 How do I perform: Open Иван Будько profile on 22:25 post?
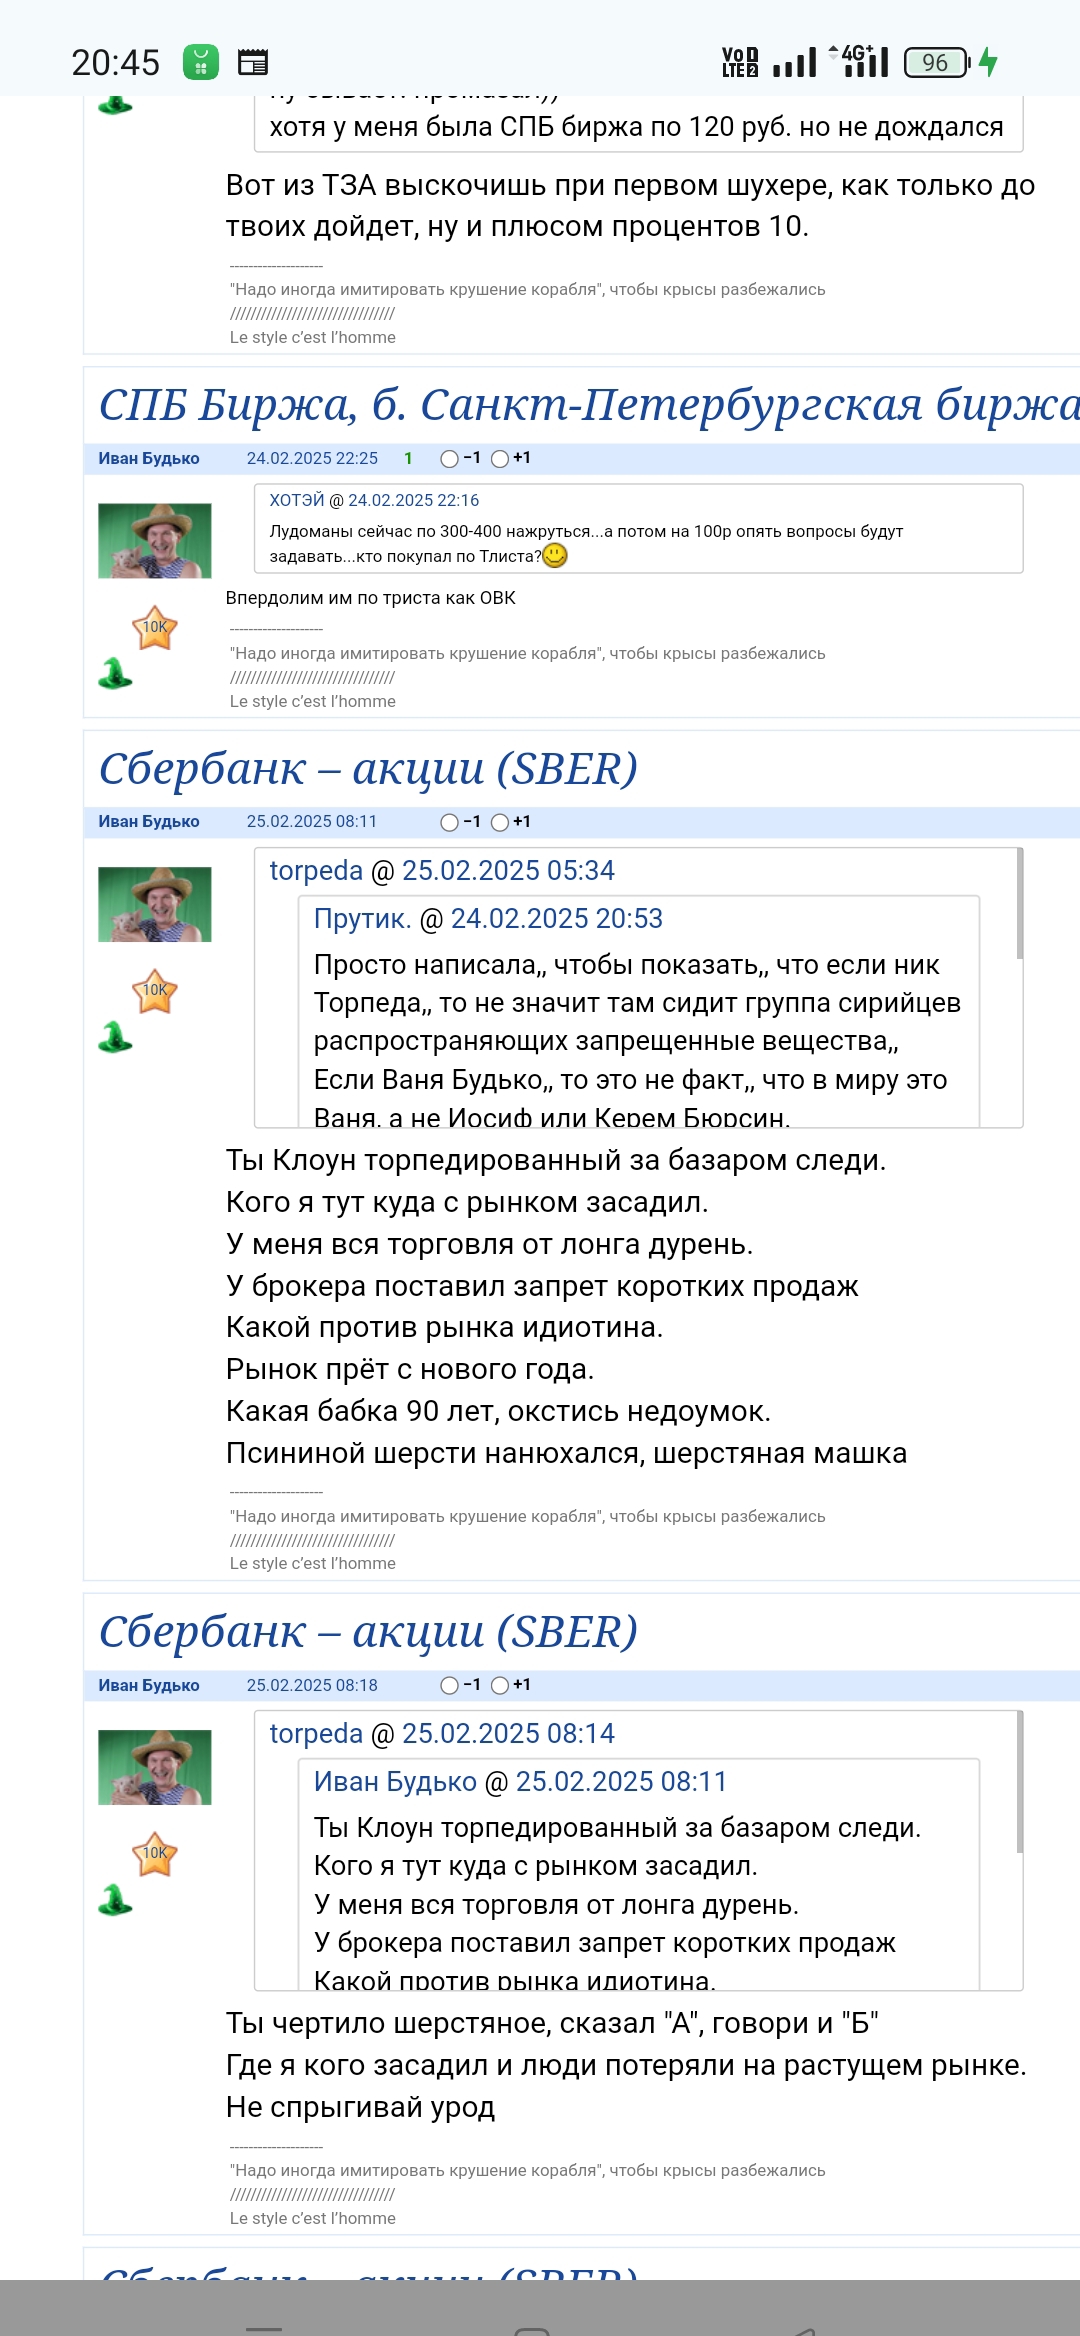coord(149,458)
